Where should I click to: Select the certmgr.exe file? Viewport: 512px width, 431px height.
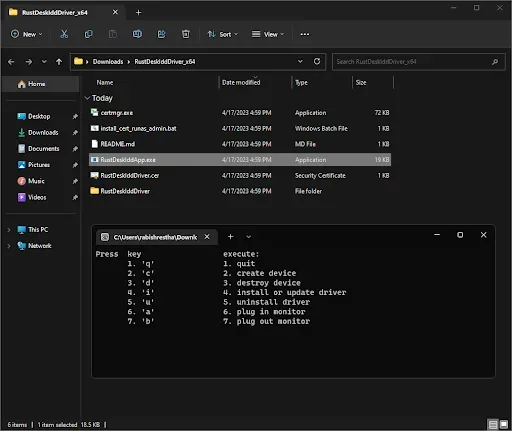point(240,113)
